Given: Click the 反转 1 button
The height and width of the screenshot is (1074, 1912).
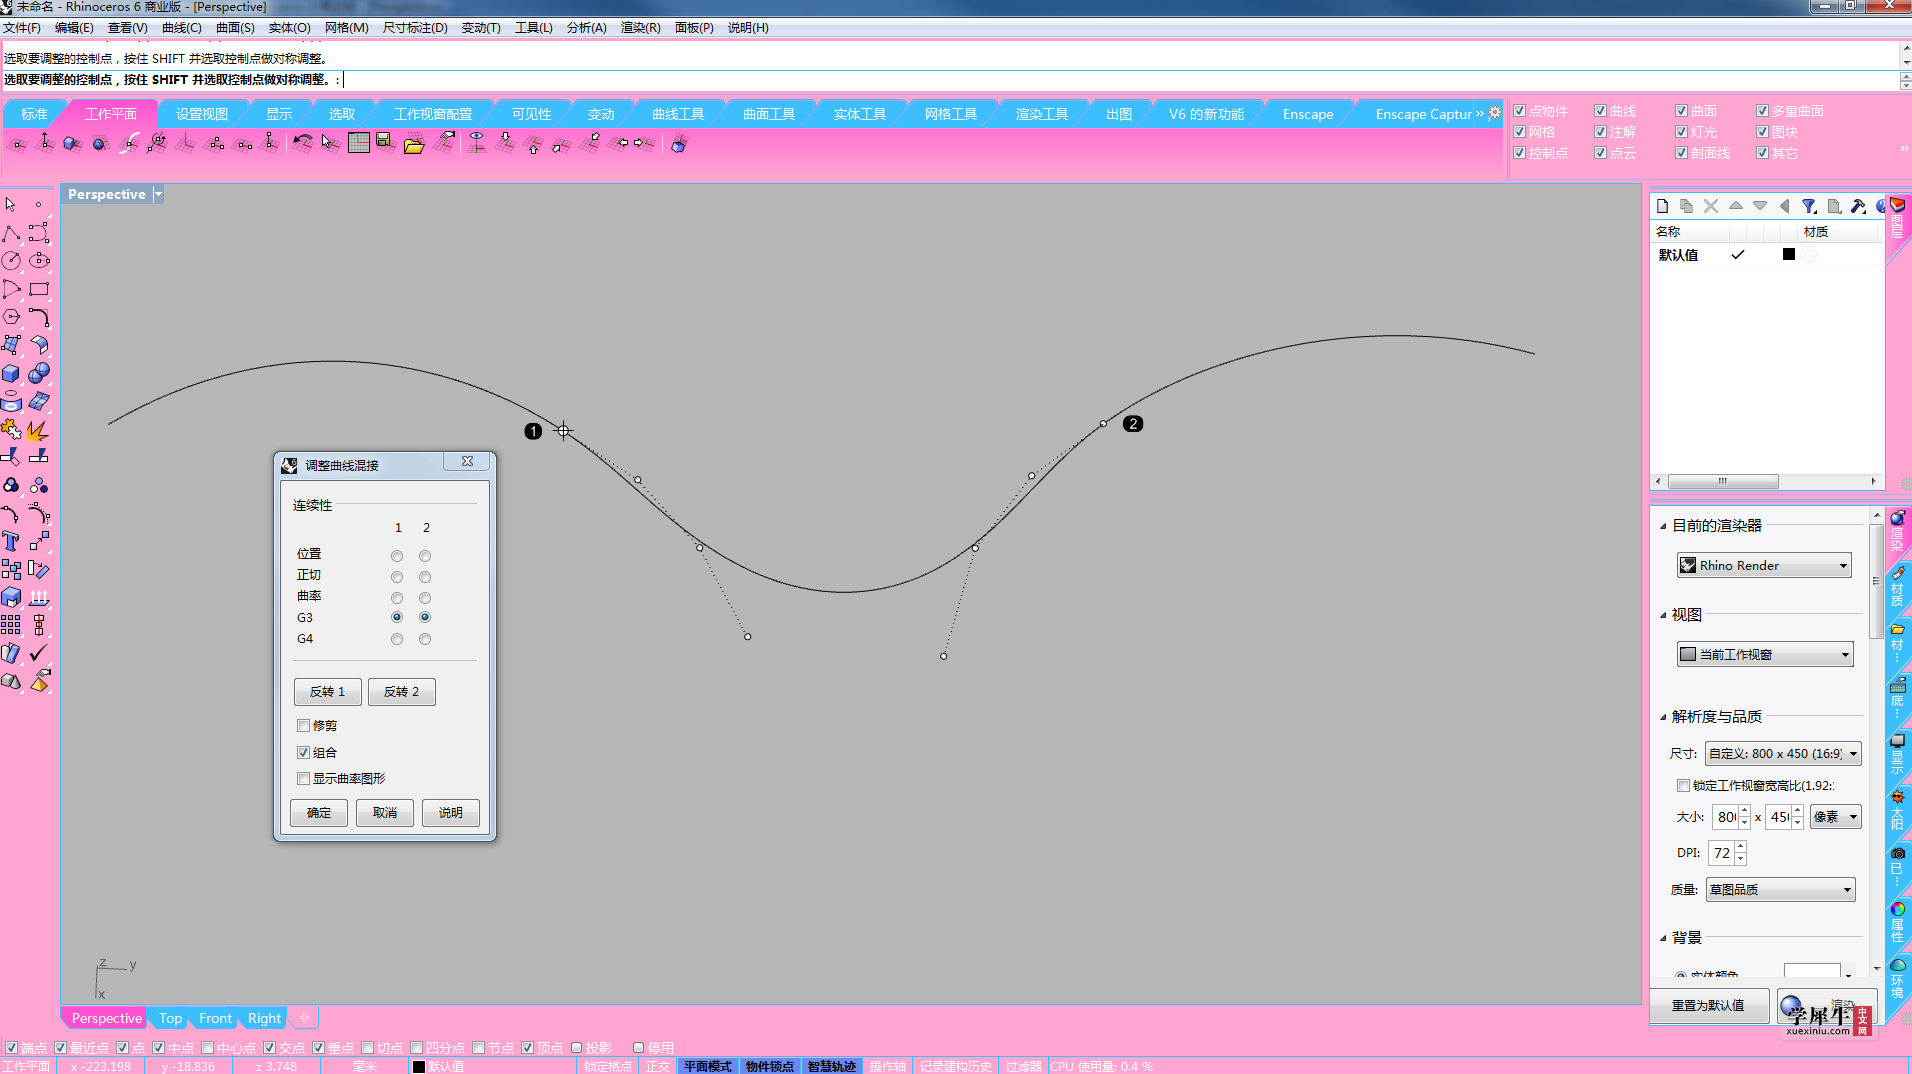Looking at the screenshot, I should pyautogui.click(x=327, y=692).
